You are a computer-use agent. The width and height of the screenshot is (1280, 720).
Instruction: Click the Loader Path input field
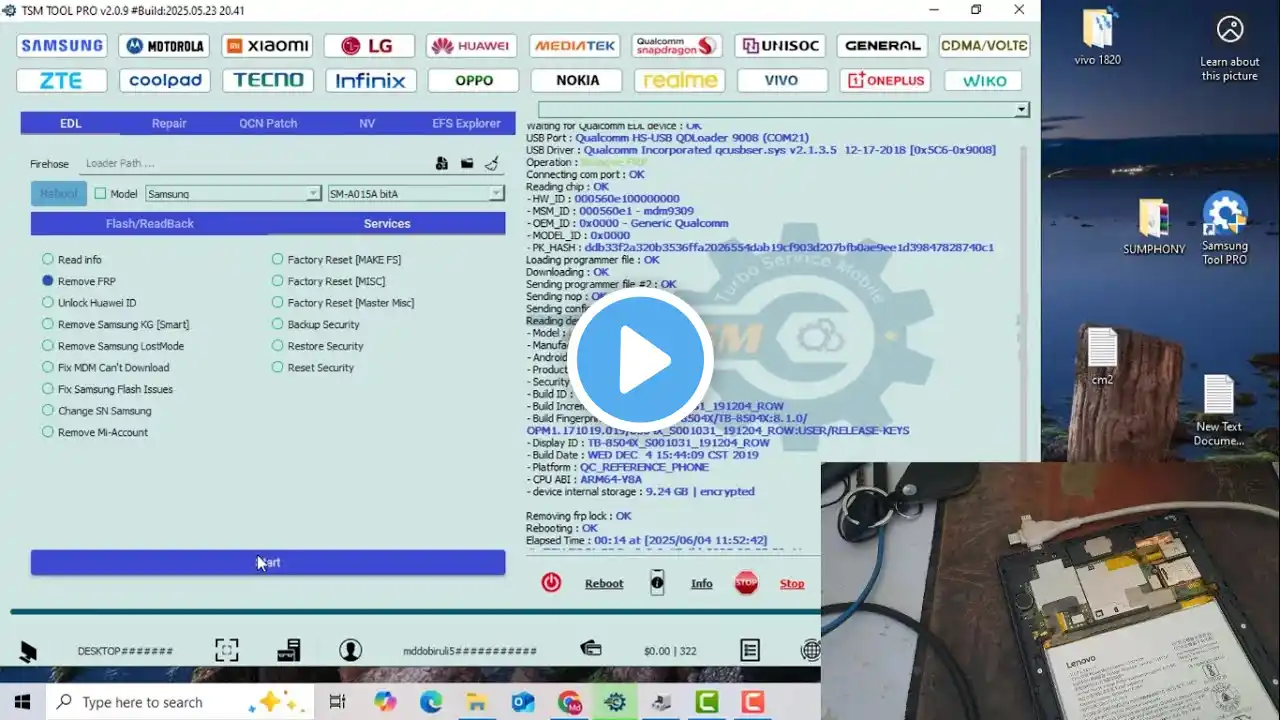tap(255, 163)
